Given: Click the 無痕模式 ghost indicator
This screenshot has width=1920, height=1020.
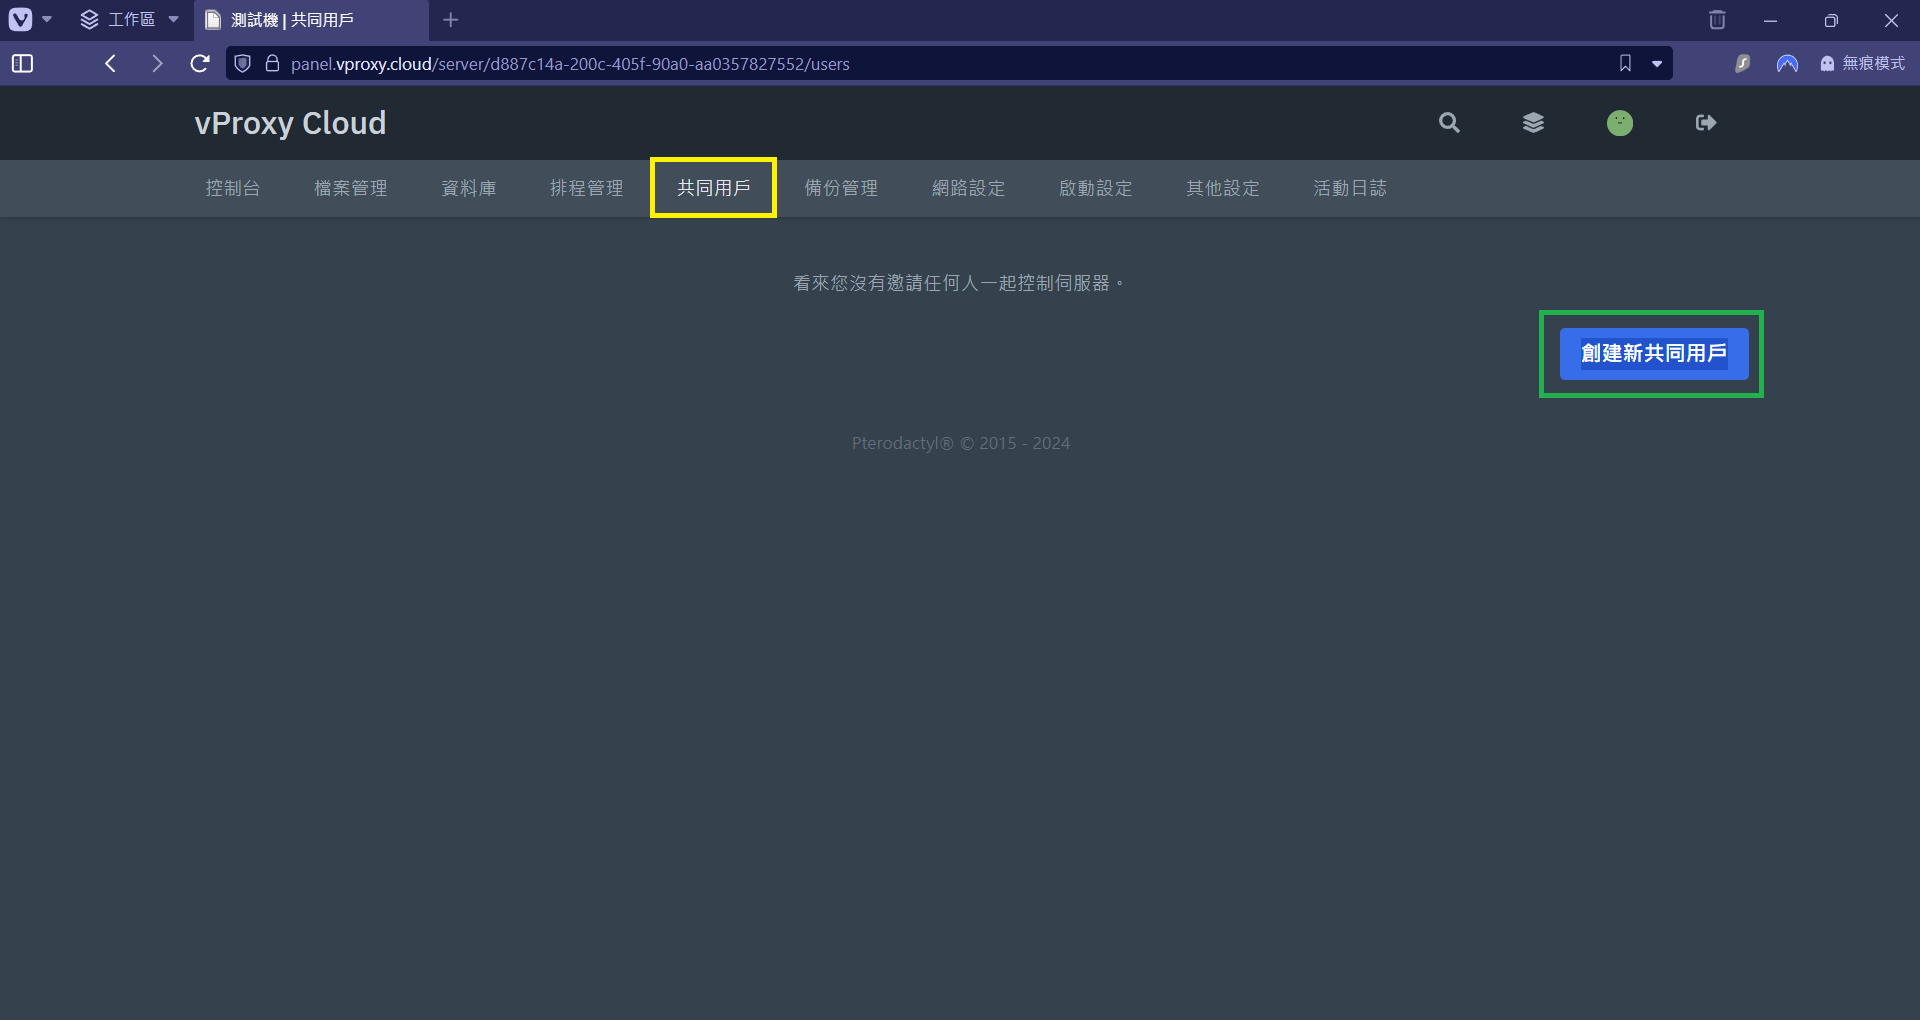Looking at the screenshot, I should click(x=1827, y=63).
